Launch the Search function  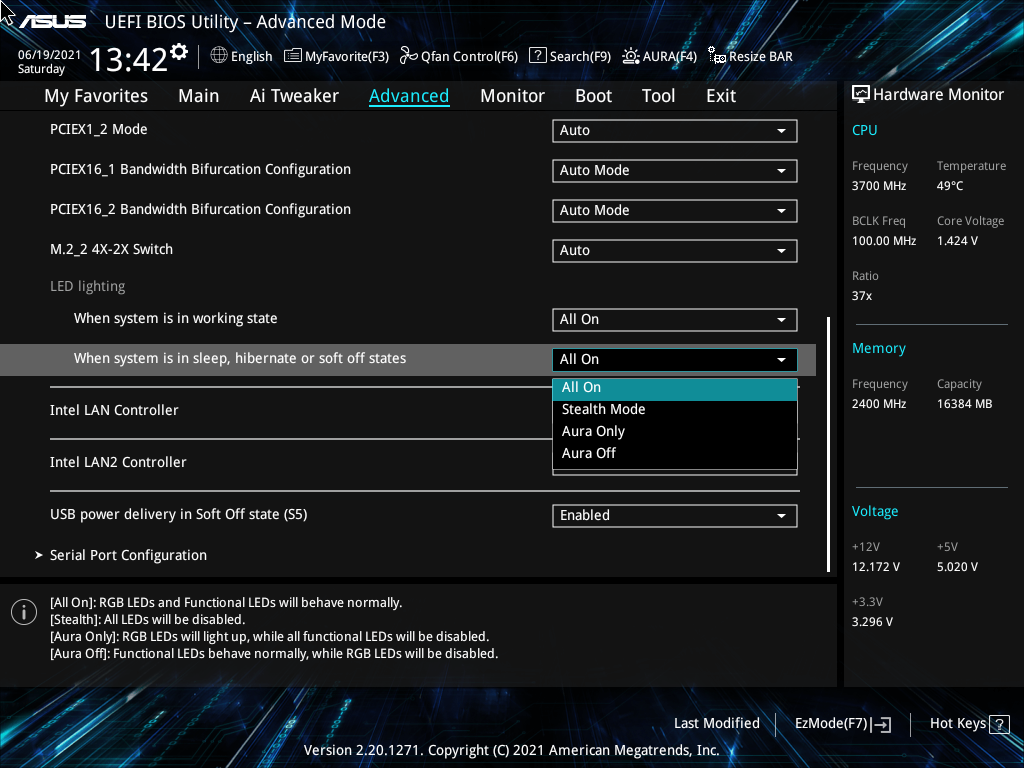[x=570, y=56]
